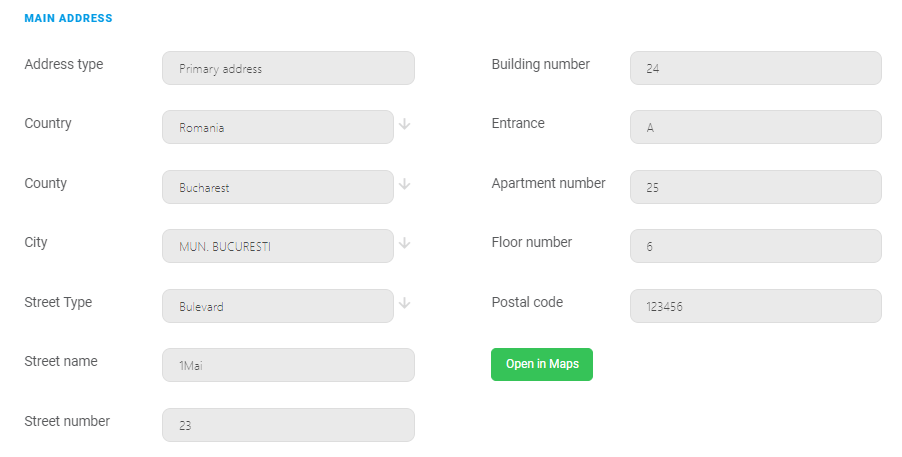This screenshot has height=457, width=902.
Task: Select the Address type field
Action: pos(288,68)
